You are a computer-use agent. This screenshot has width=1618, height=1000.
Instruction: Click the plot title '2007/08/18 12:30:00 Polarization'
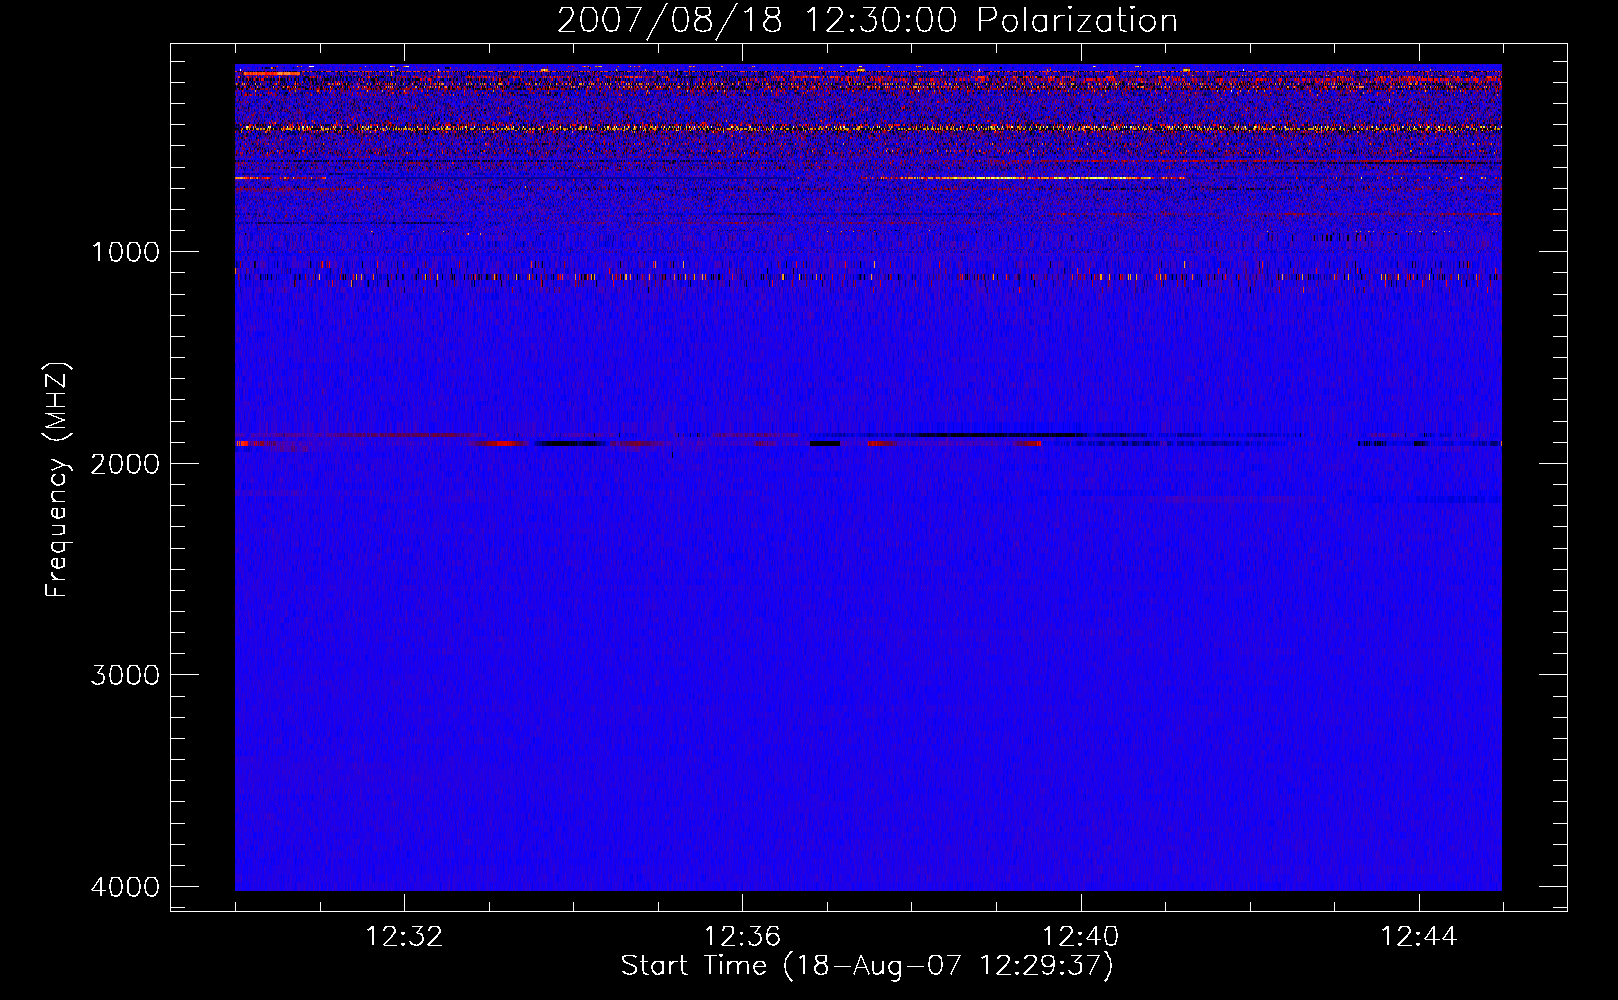coord(867,21)
